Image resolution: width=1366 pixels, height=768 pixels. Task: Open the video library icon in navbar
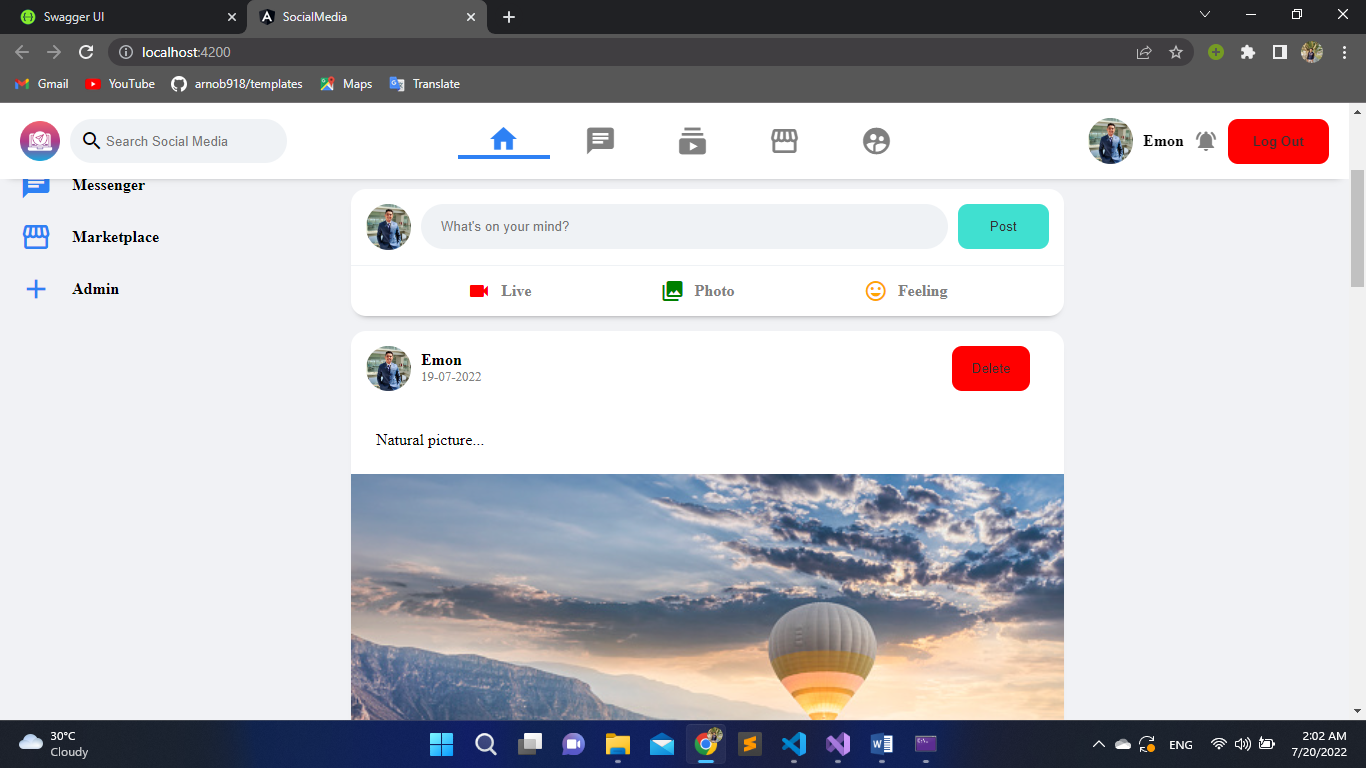692,141
